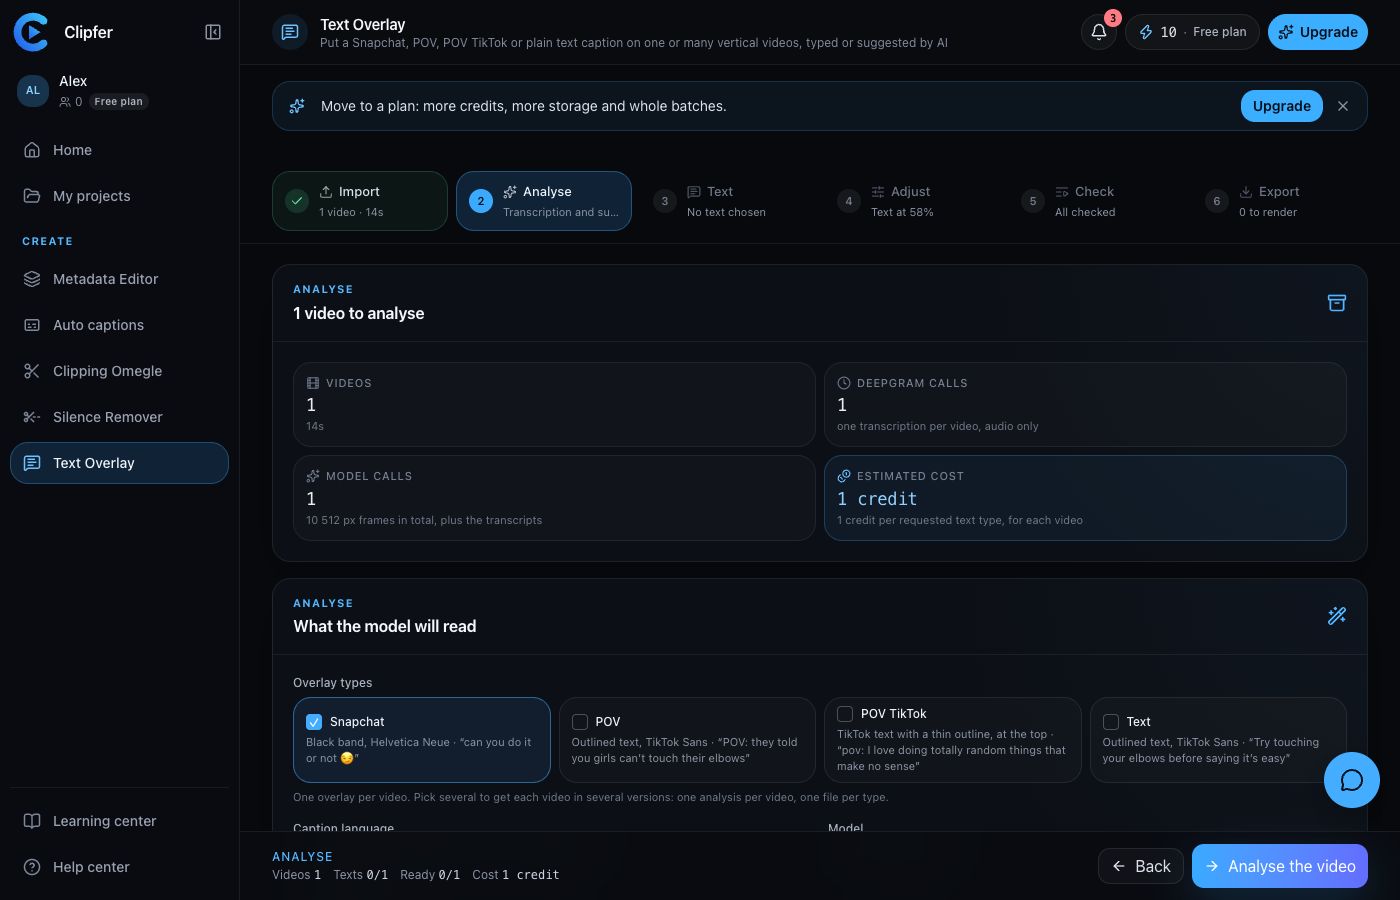1400x900 pixels.
Task: Open Home from the sidebar
Action: click(x=119, y=150)
